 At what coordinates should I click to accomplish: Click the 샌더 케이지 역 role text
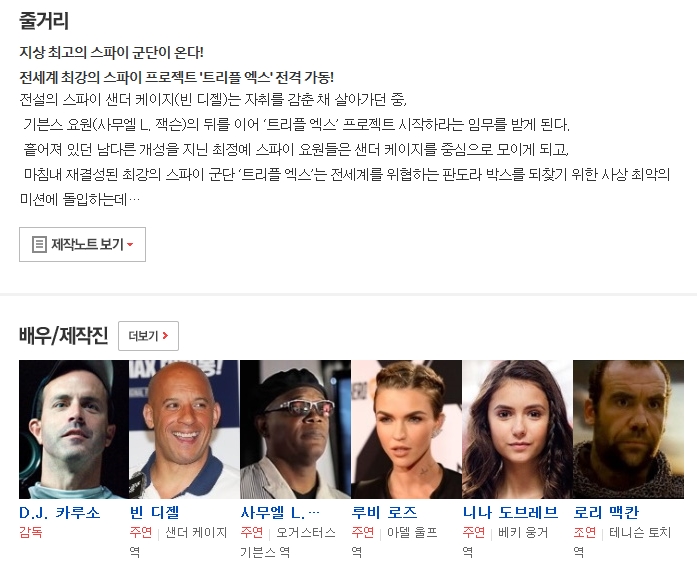tap(178, 542)
